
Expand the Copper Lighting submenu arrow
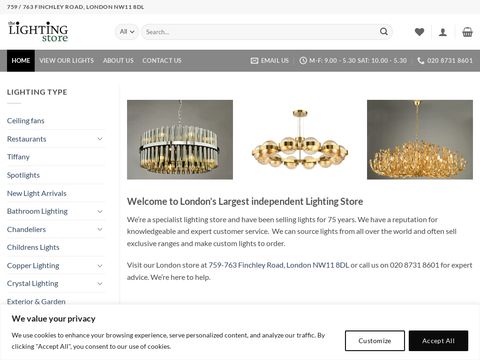coord(100,266)
